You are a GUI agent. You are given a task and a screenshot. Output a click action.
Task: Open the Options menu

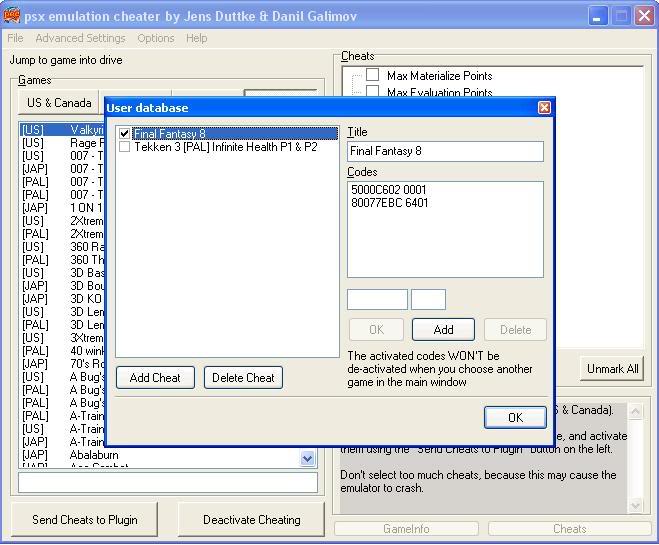[156, 38]
